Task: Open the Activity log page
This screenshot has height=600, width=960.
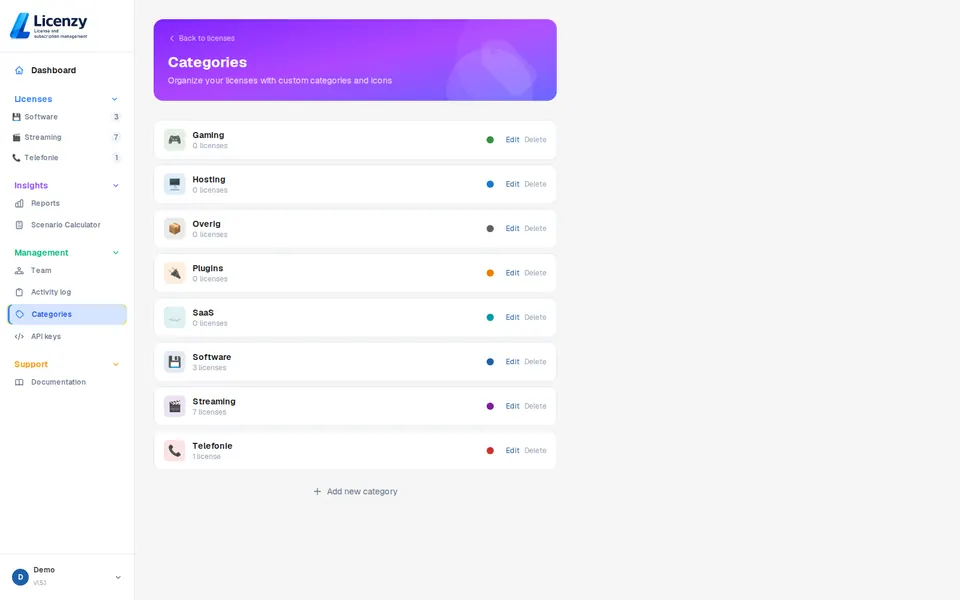Action: coord(67,293)
